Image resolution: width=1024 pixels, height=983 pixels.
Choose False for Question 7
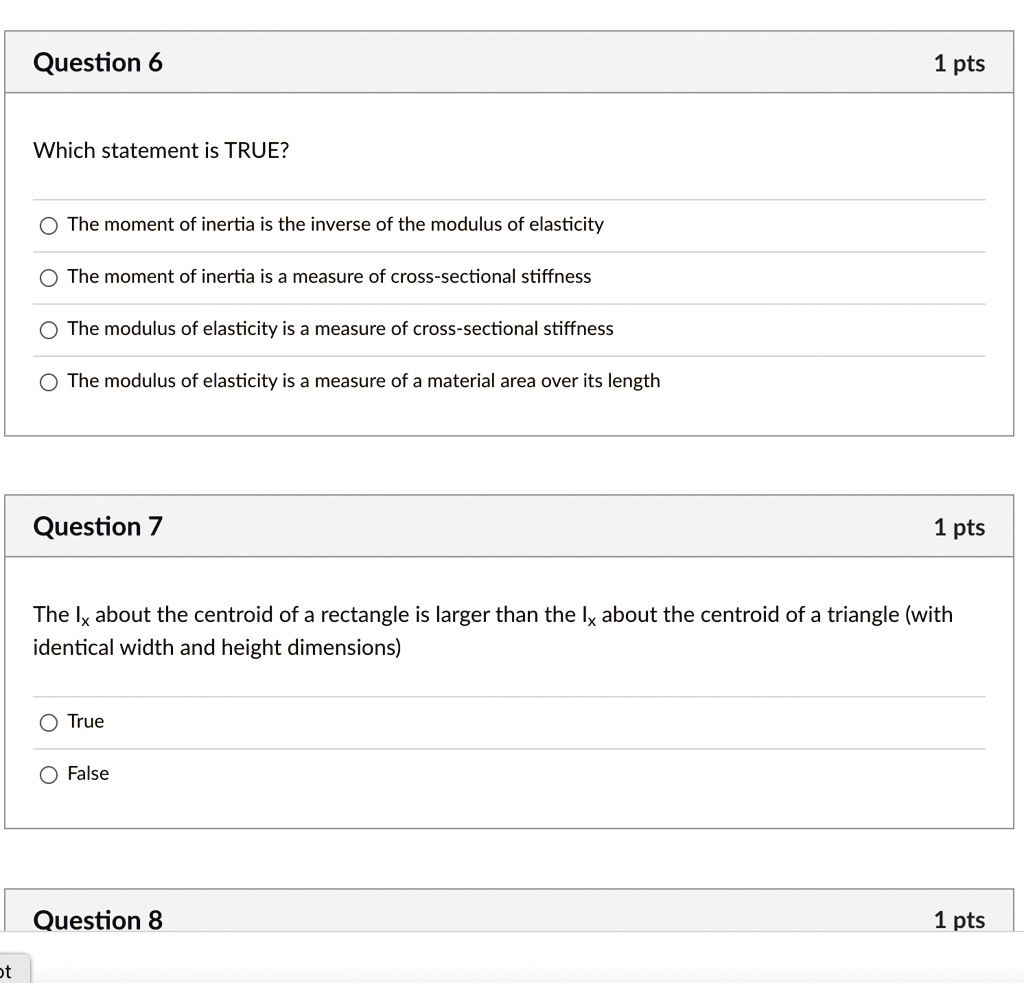[x=47, y=774]
